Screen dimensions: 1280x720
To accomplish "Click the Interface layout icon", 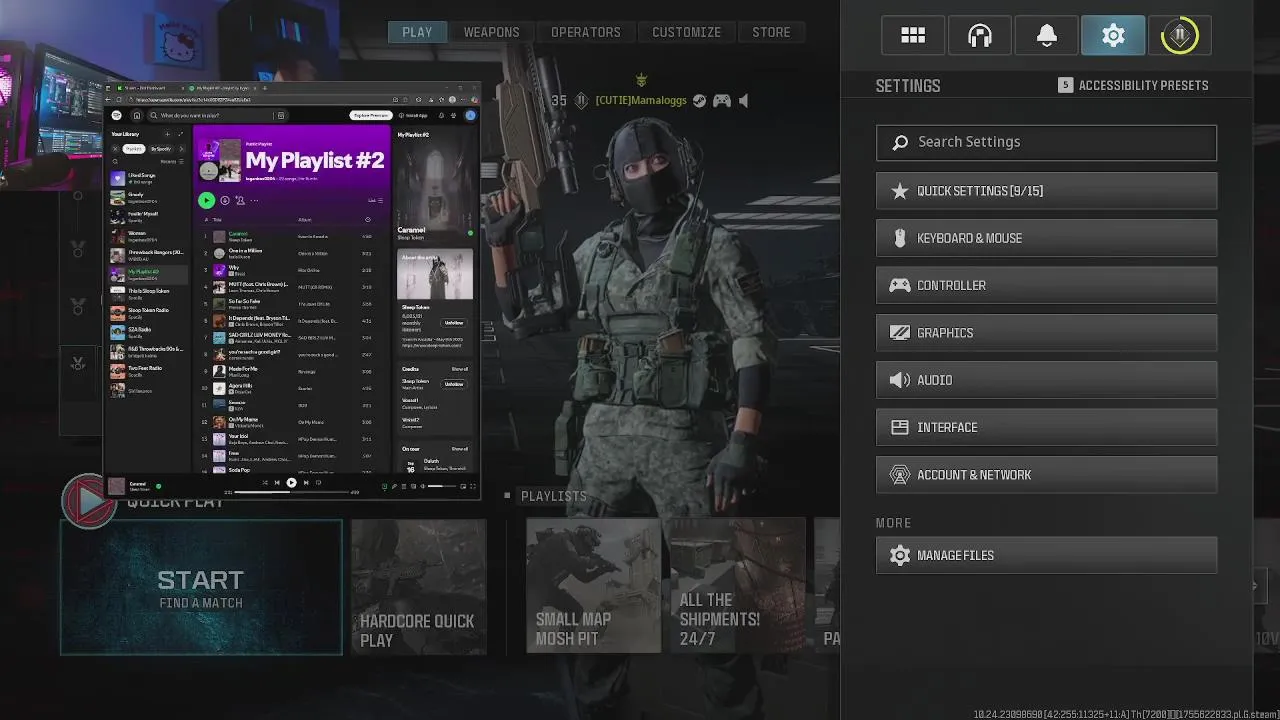I will 900,427.
